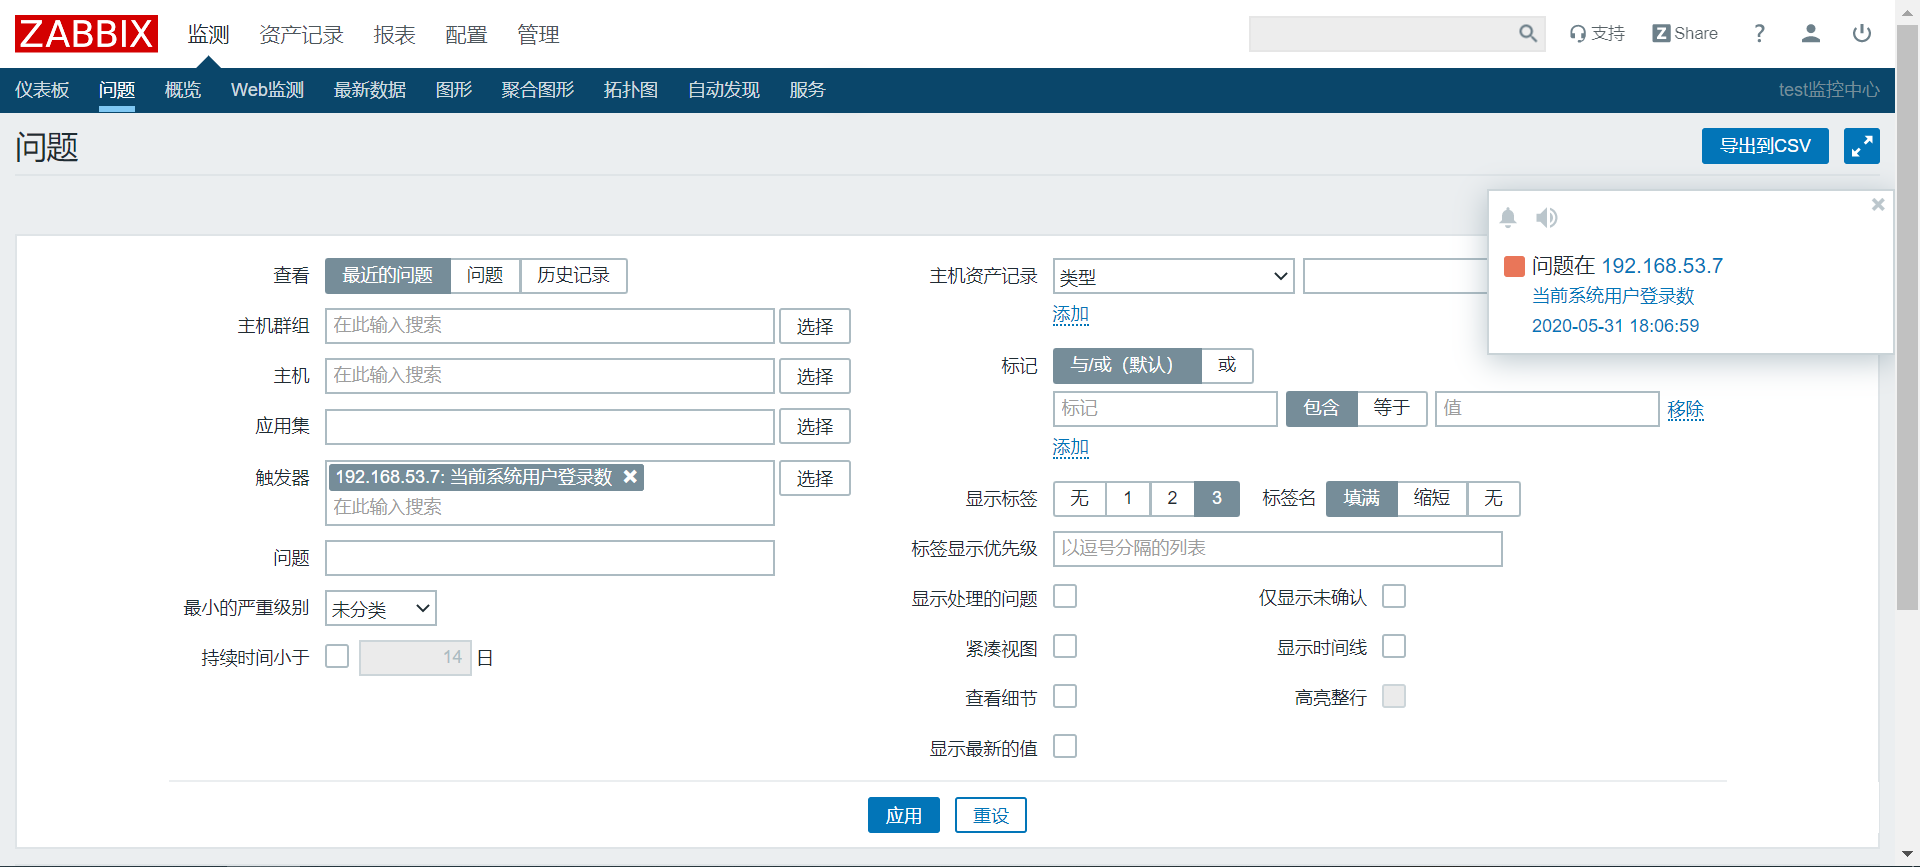
Task: Click 选择 next to 主机
Action: tap(815, 376)
